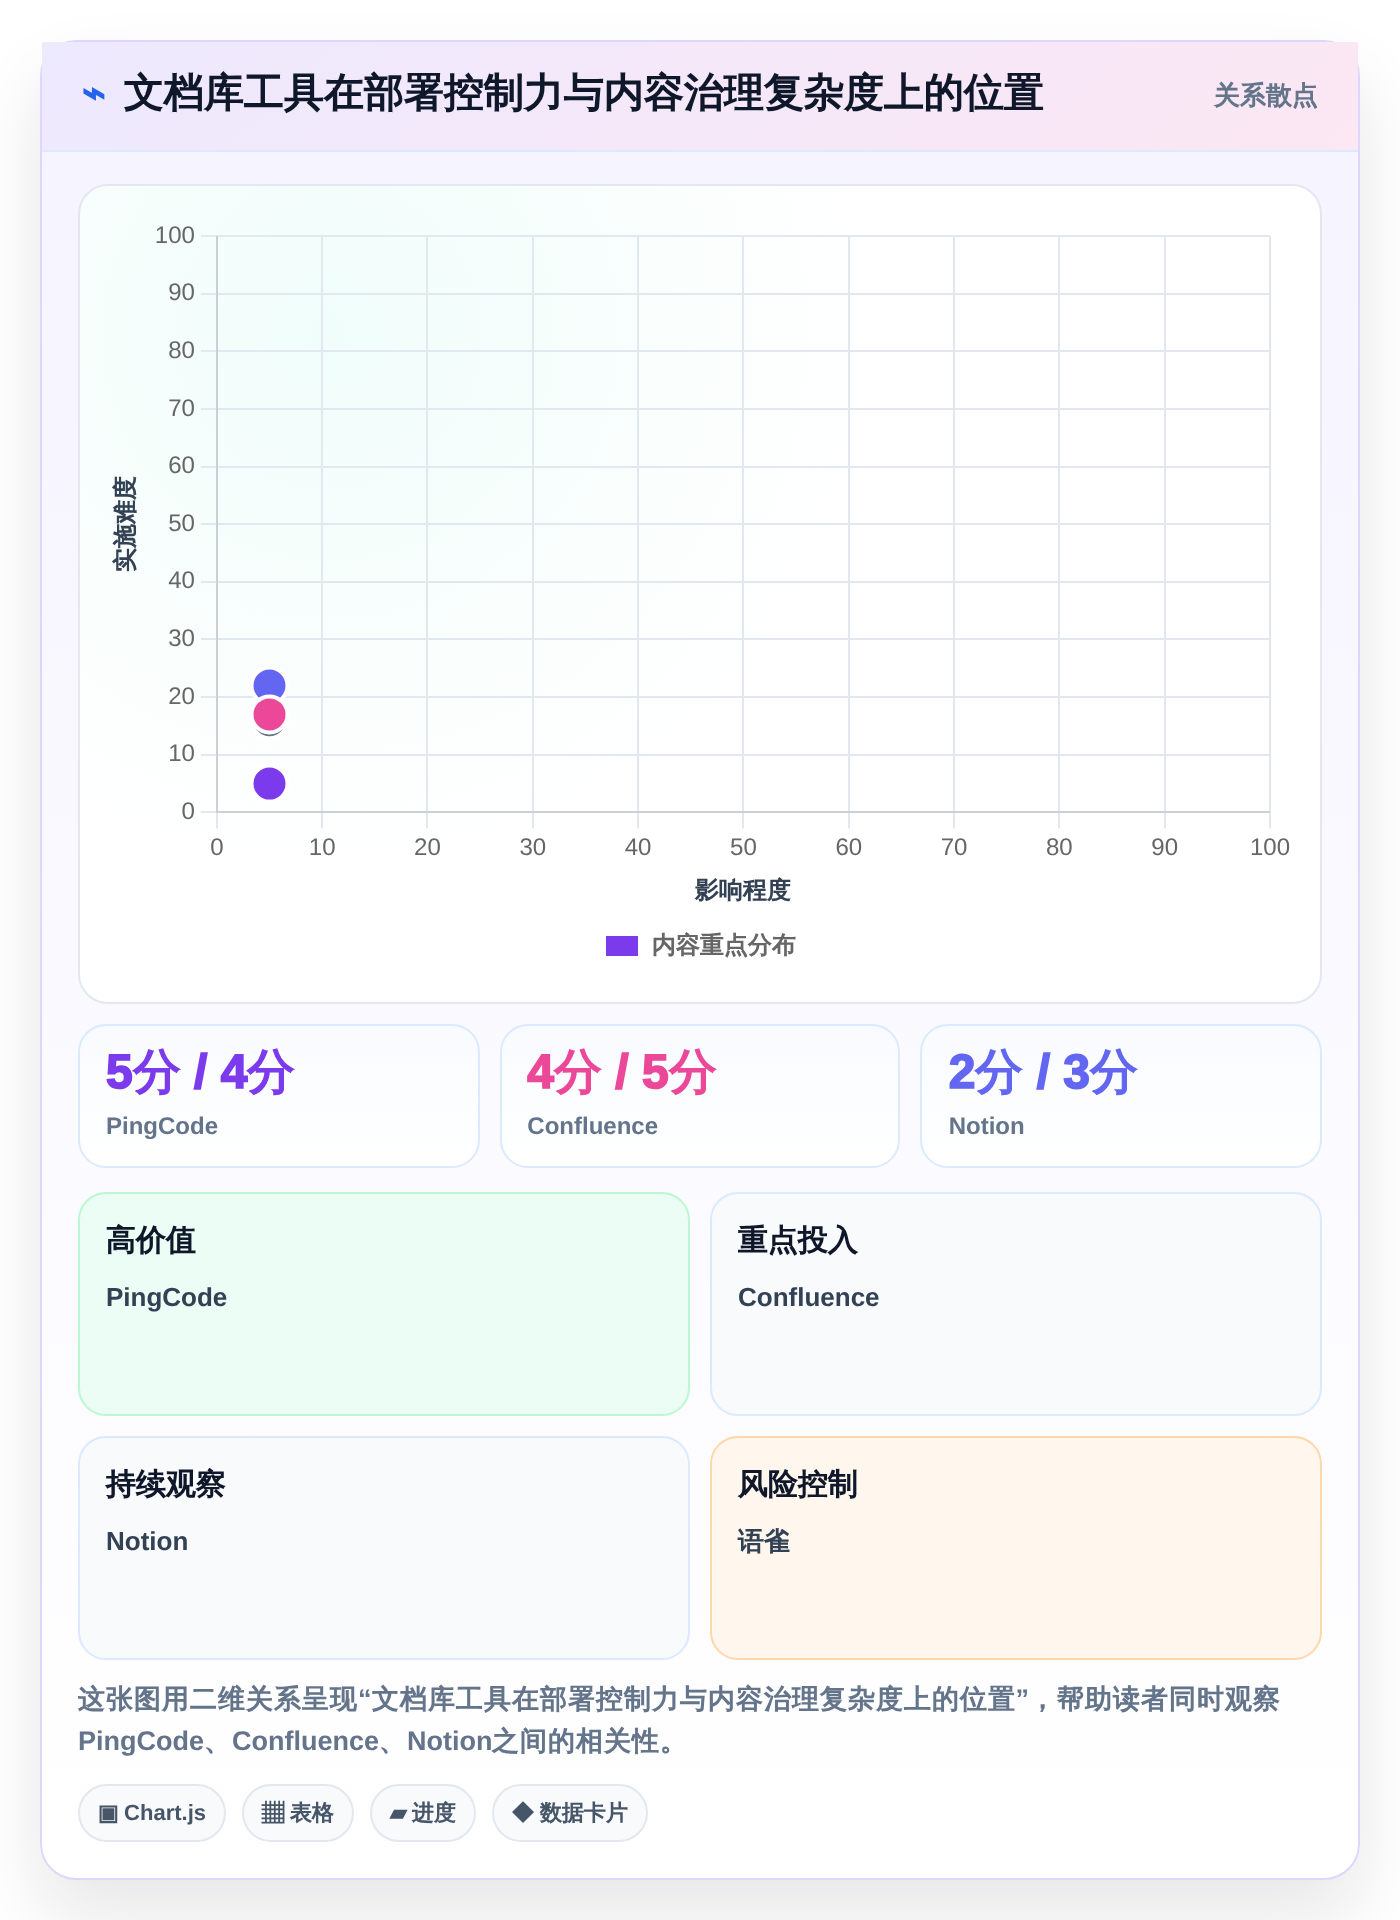Open the 持续观察 quadrant card
The height and width of the screenshot is (1920, 1400).
point(384,1548)
